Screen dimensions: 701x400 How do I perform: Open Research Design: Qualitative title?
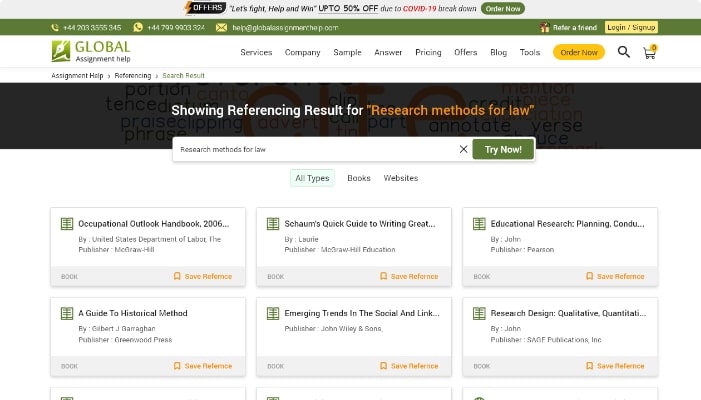point(568,313)
